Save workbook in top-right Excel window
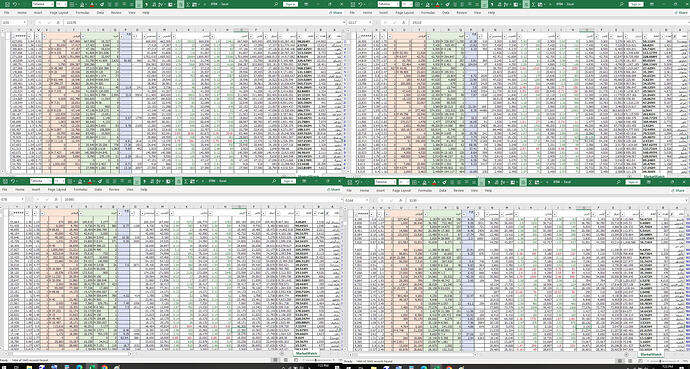Screen dimensions: 690x369 [x=352, y=4]
